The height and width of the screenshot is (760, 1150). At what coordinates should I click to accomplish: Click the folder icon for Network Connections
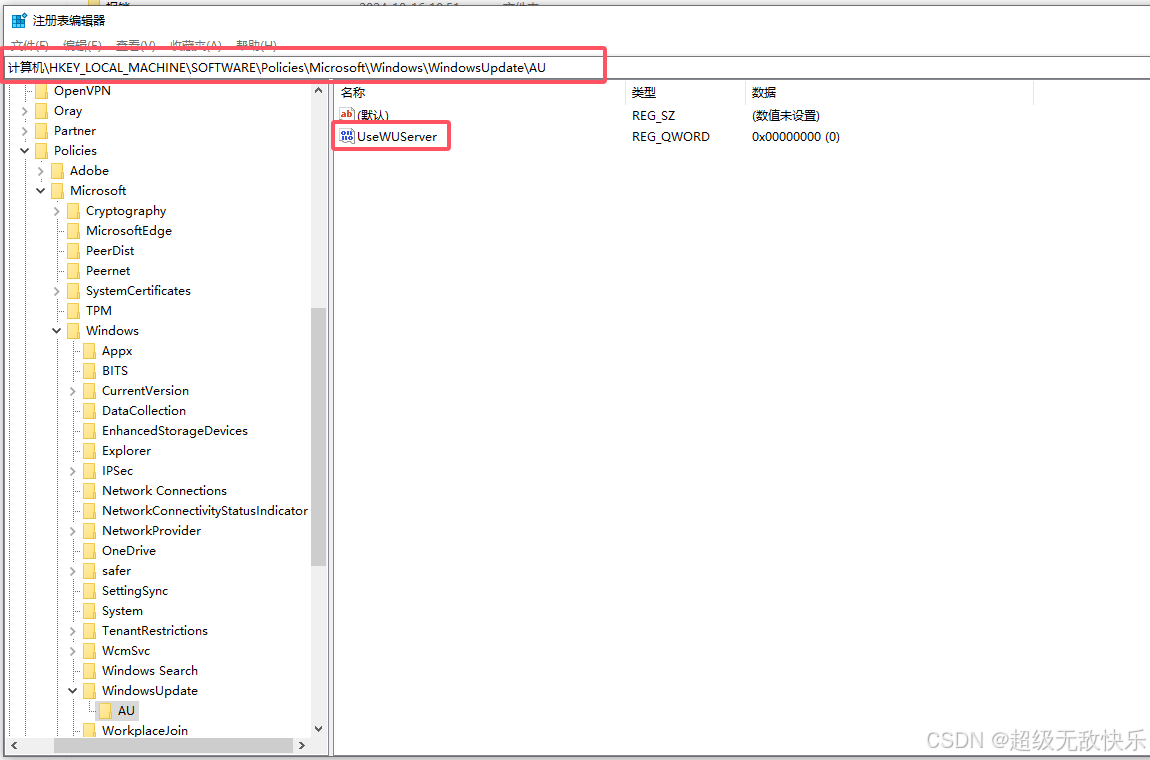(x=89, y=491)
